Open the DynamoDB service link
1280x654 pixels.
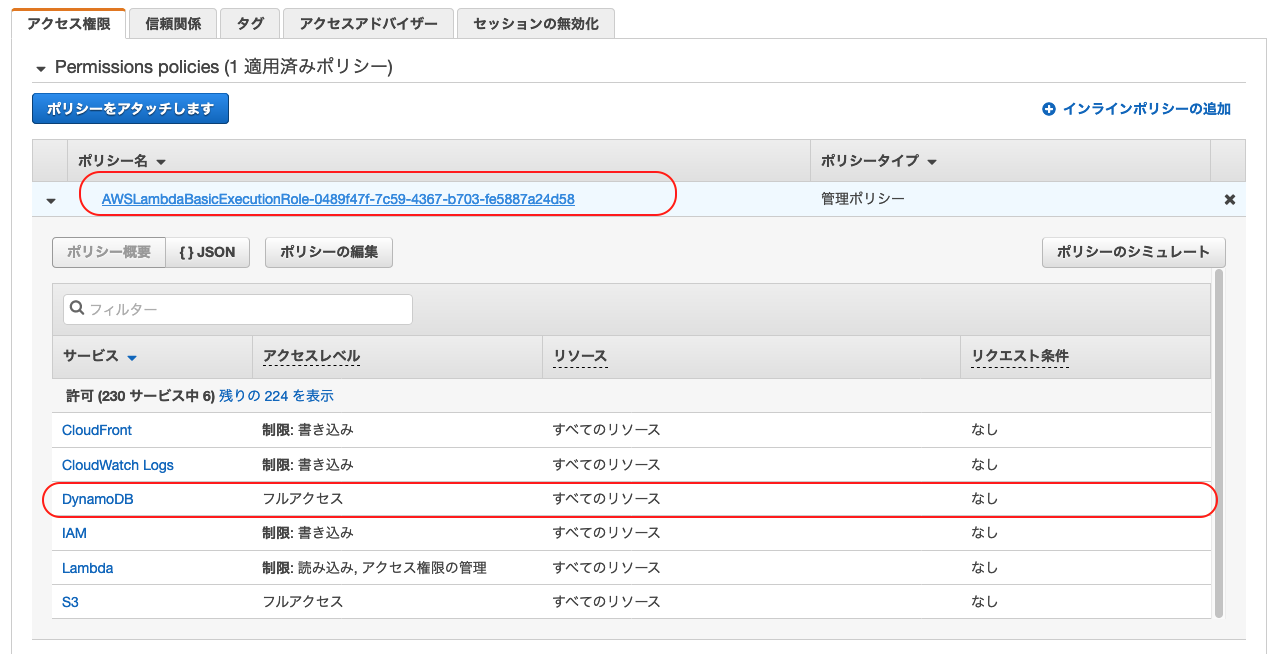pyautogui.click(x=97, y=499)
